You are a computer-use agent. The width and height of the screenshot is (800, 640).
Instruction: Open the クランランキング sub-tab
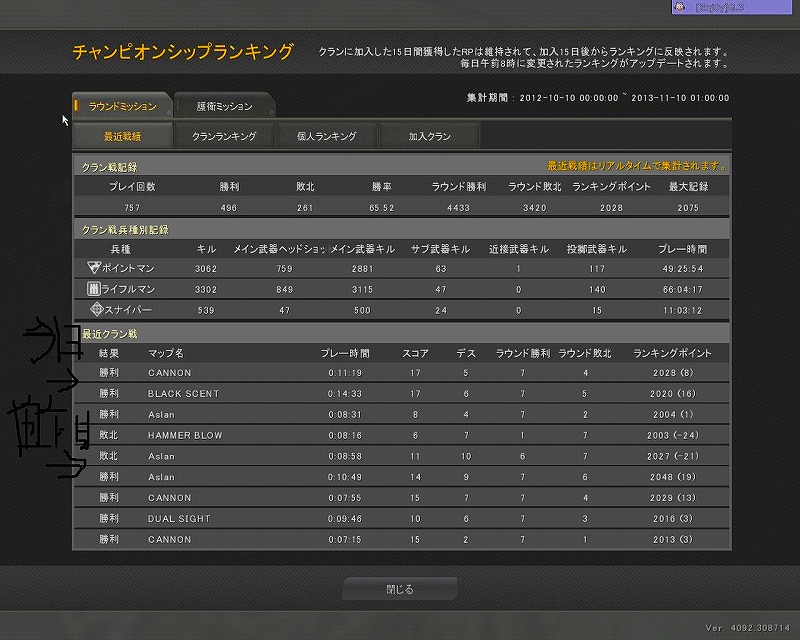pyautogui.click(x=224, y=136)
